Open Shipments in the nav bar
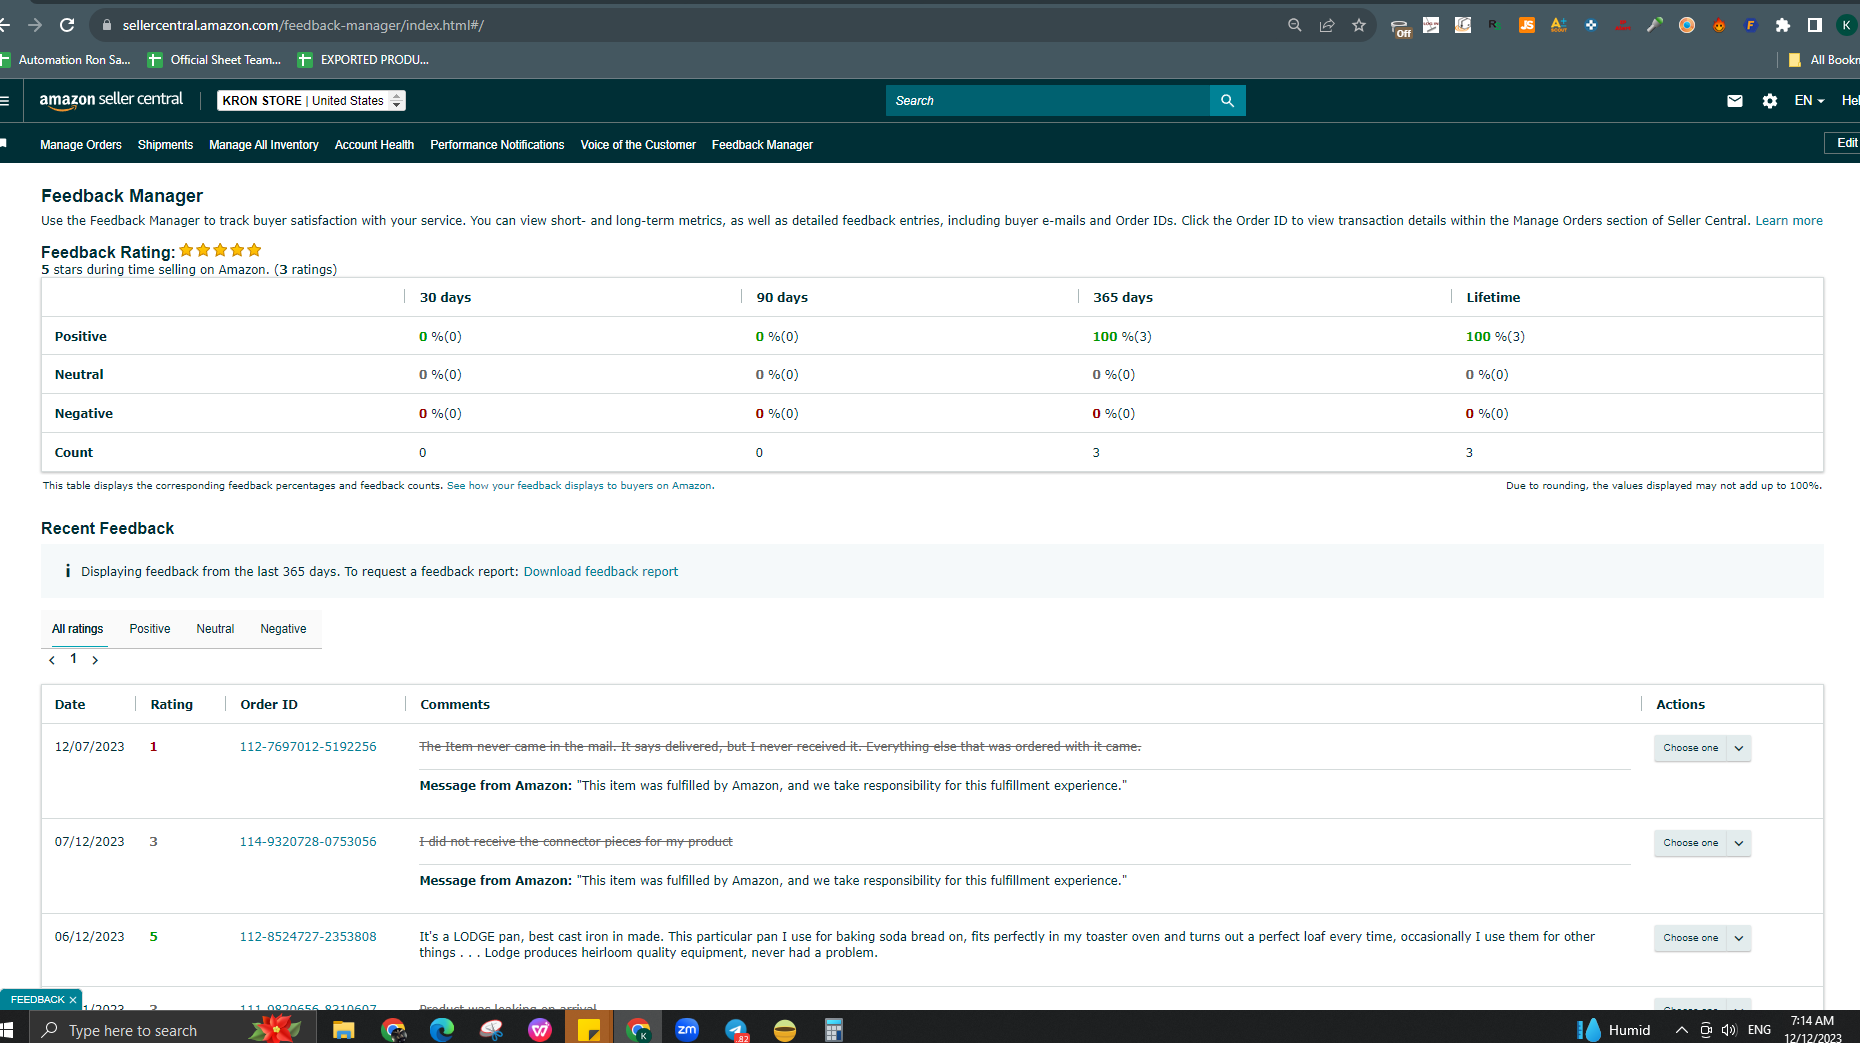 pos(165,145)
